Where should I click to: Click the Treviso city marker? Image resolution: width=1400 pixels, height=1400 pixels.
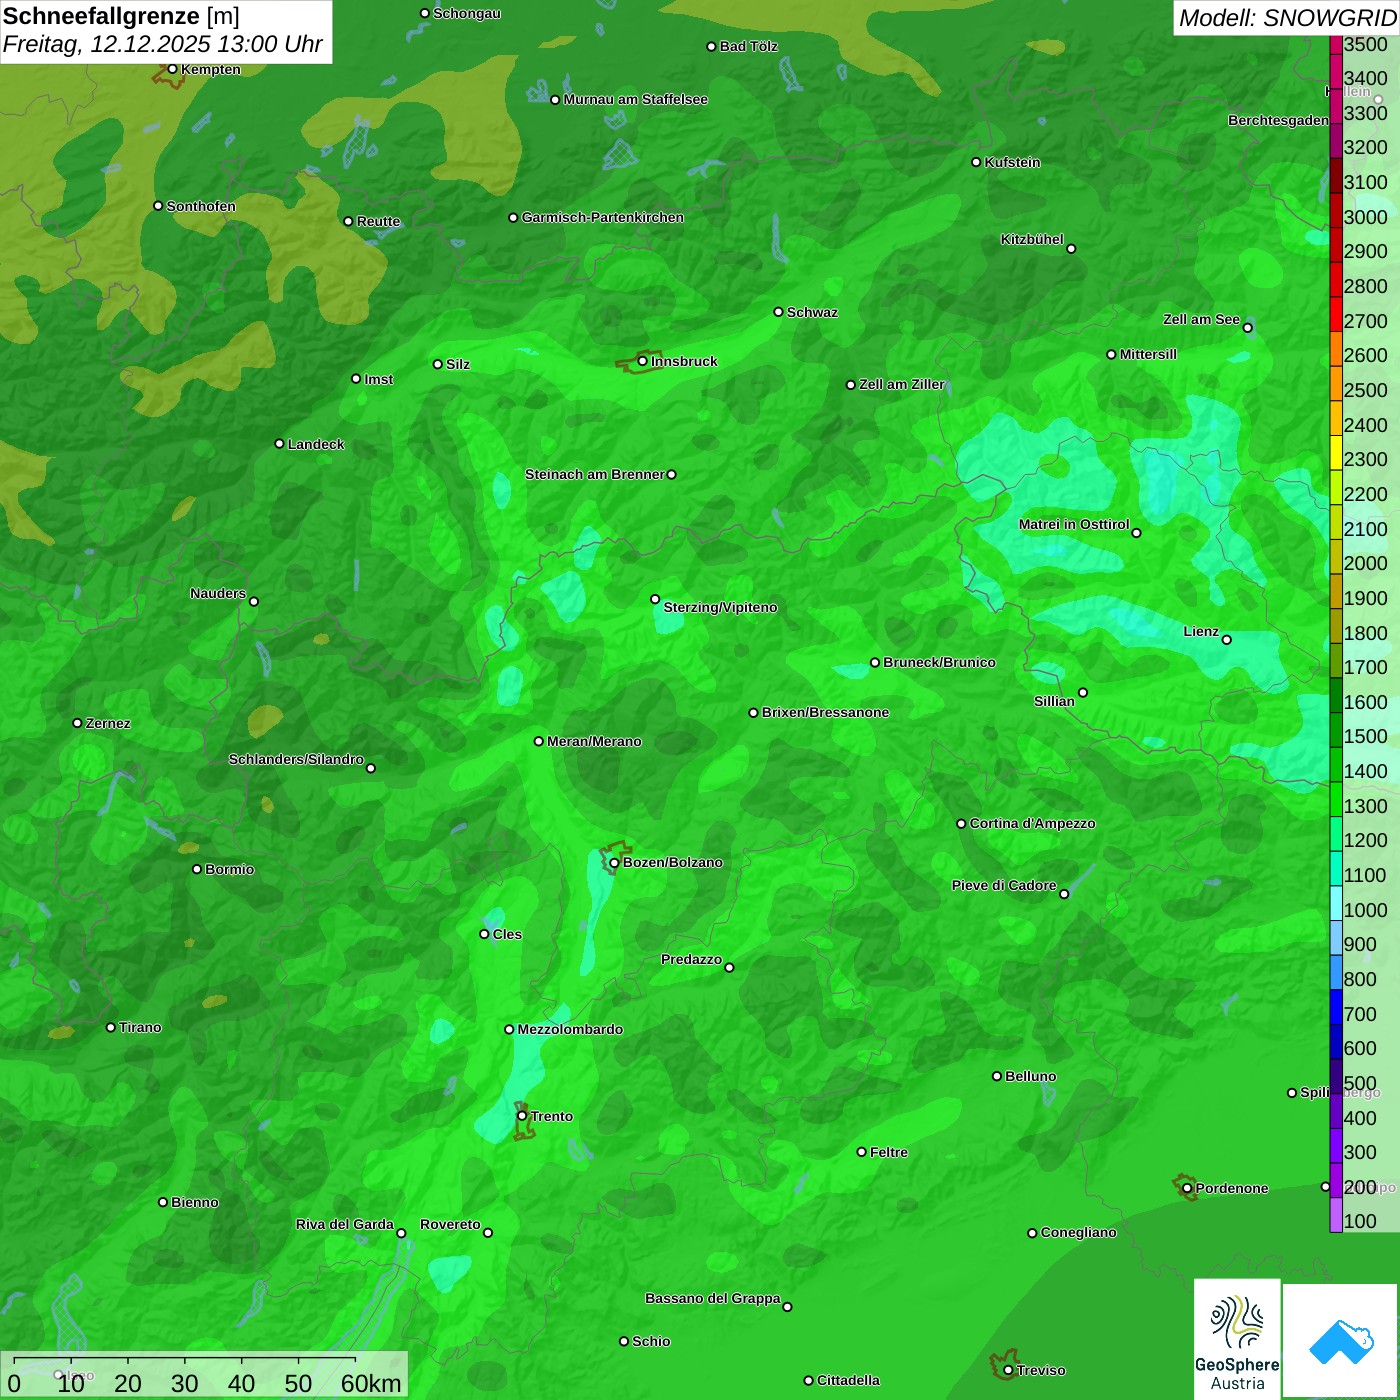1008,1370
